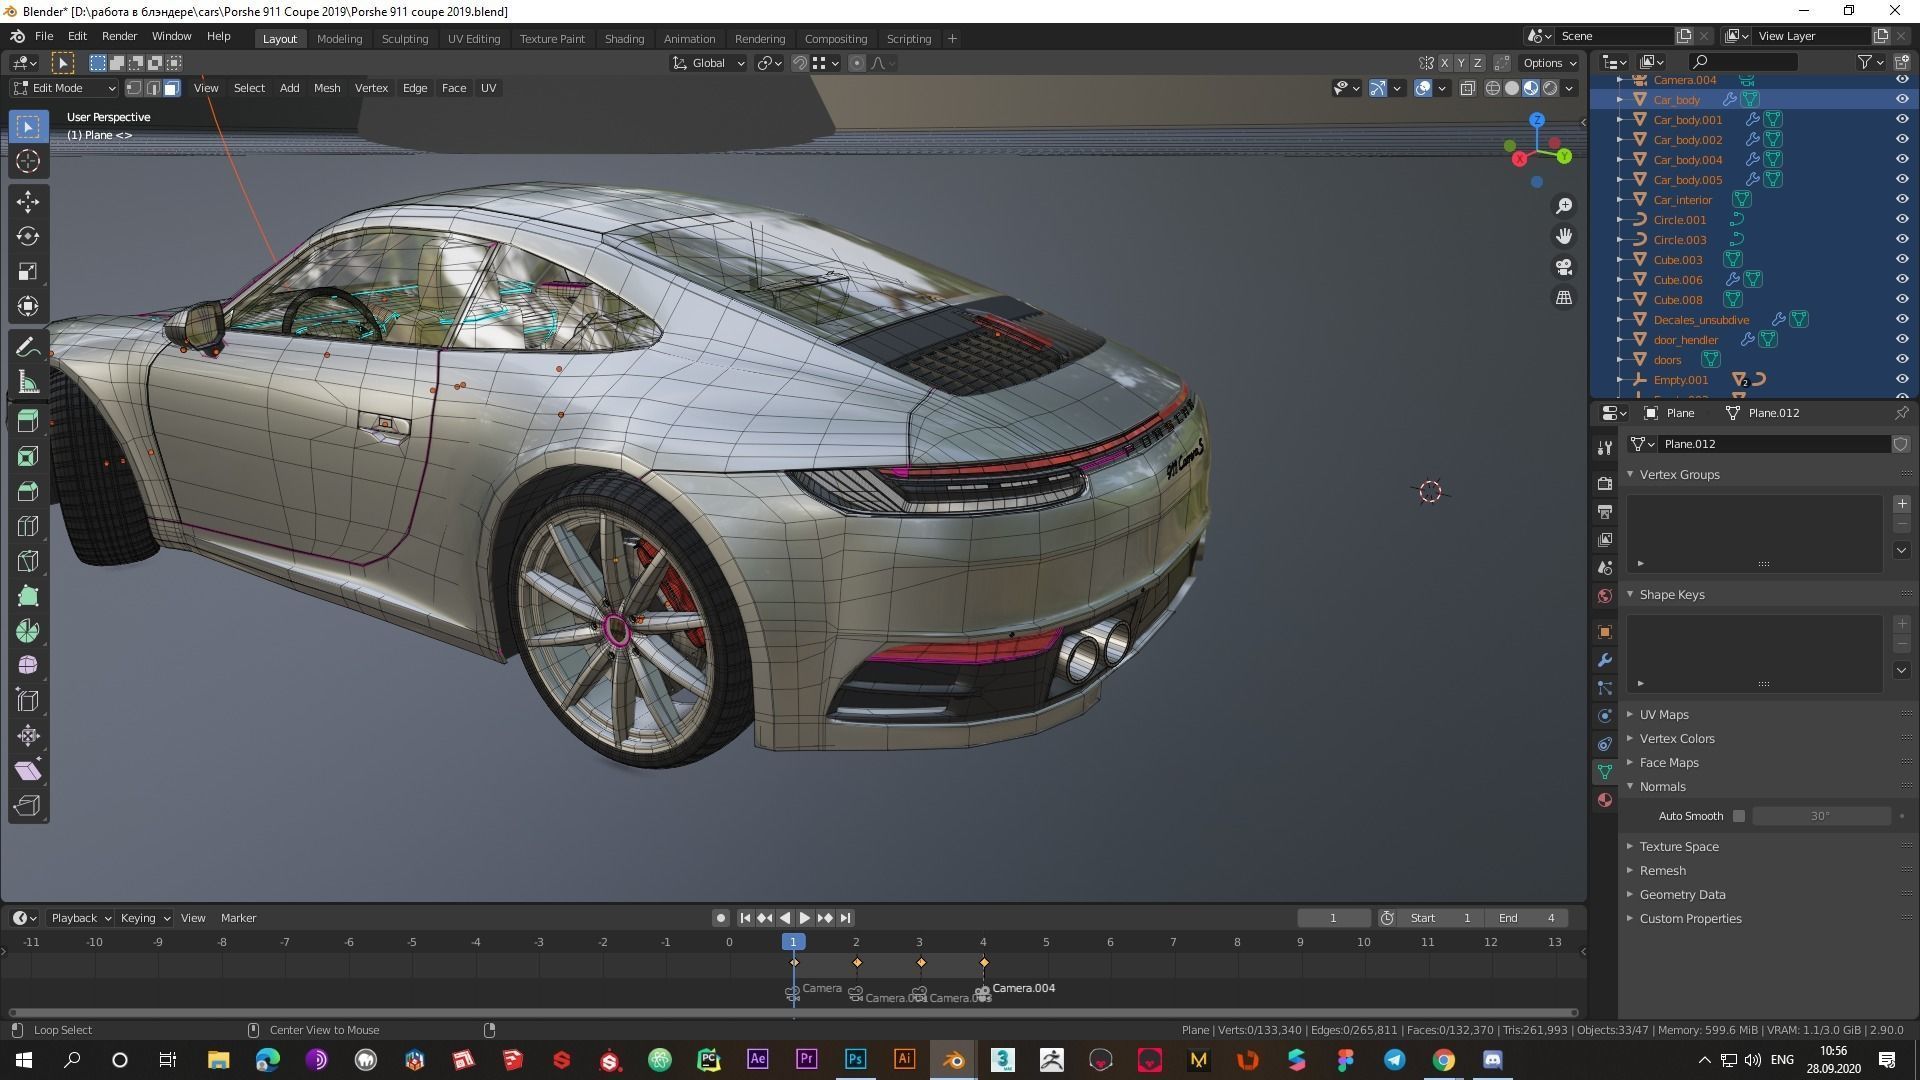Hide Cube.006 object in outliner
1920x1080 pixels.
coord(1901,279)
